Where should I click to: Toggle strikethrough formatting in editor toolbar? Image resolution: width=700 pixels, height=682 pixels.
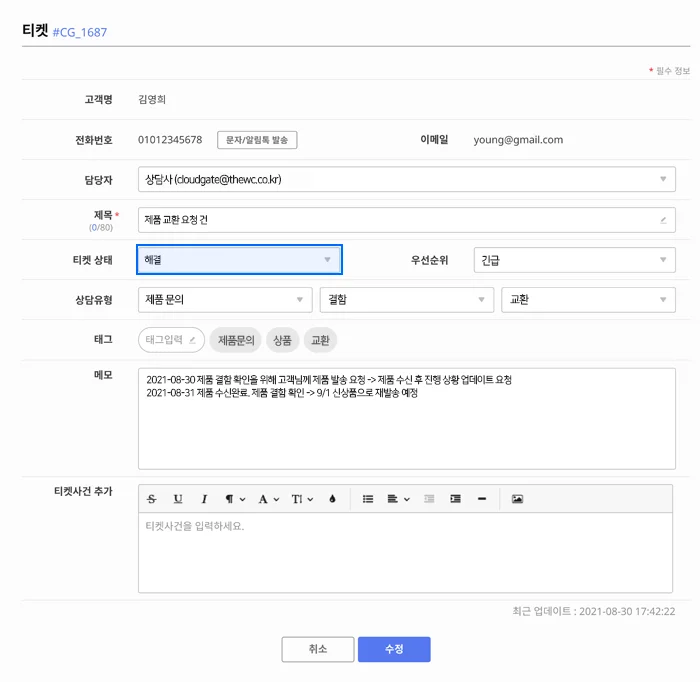[152, 498]
